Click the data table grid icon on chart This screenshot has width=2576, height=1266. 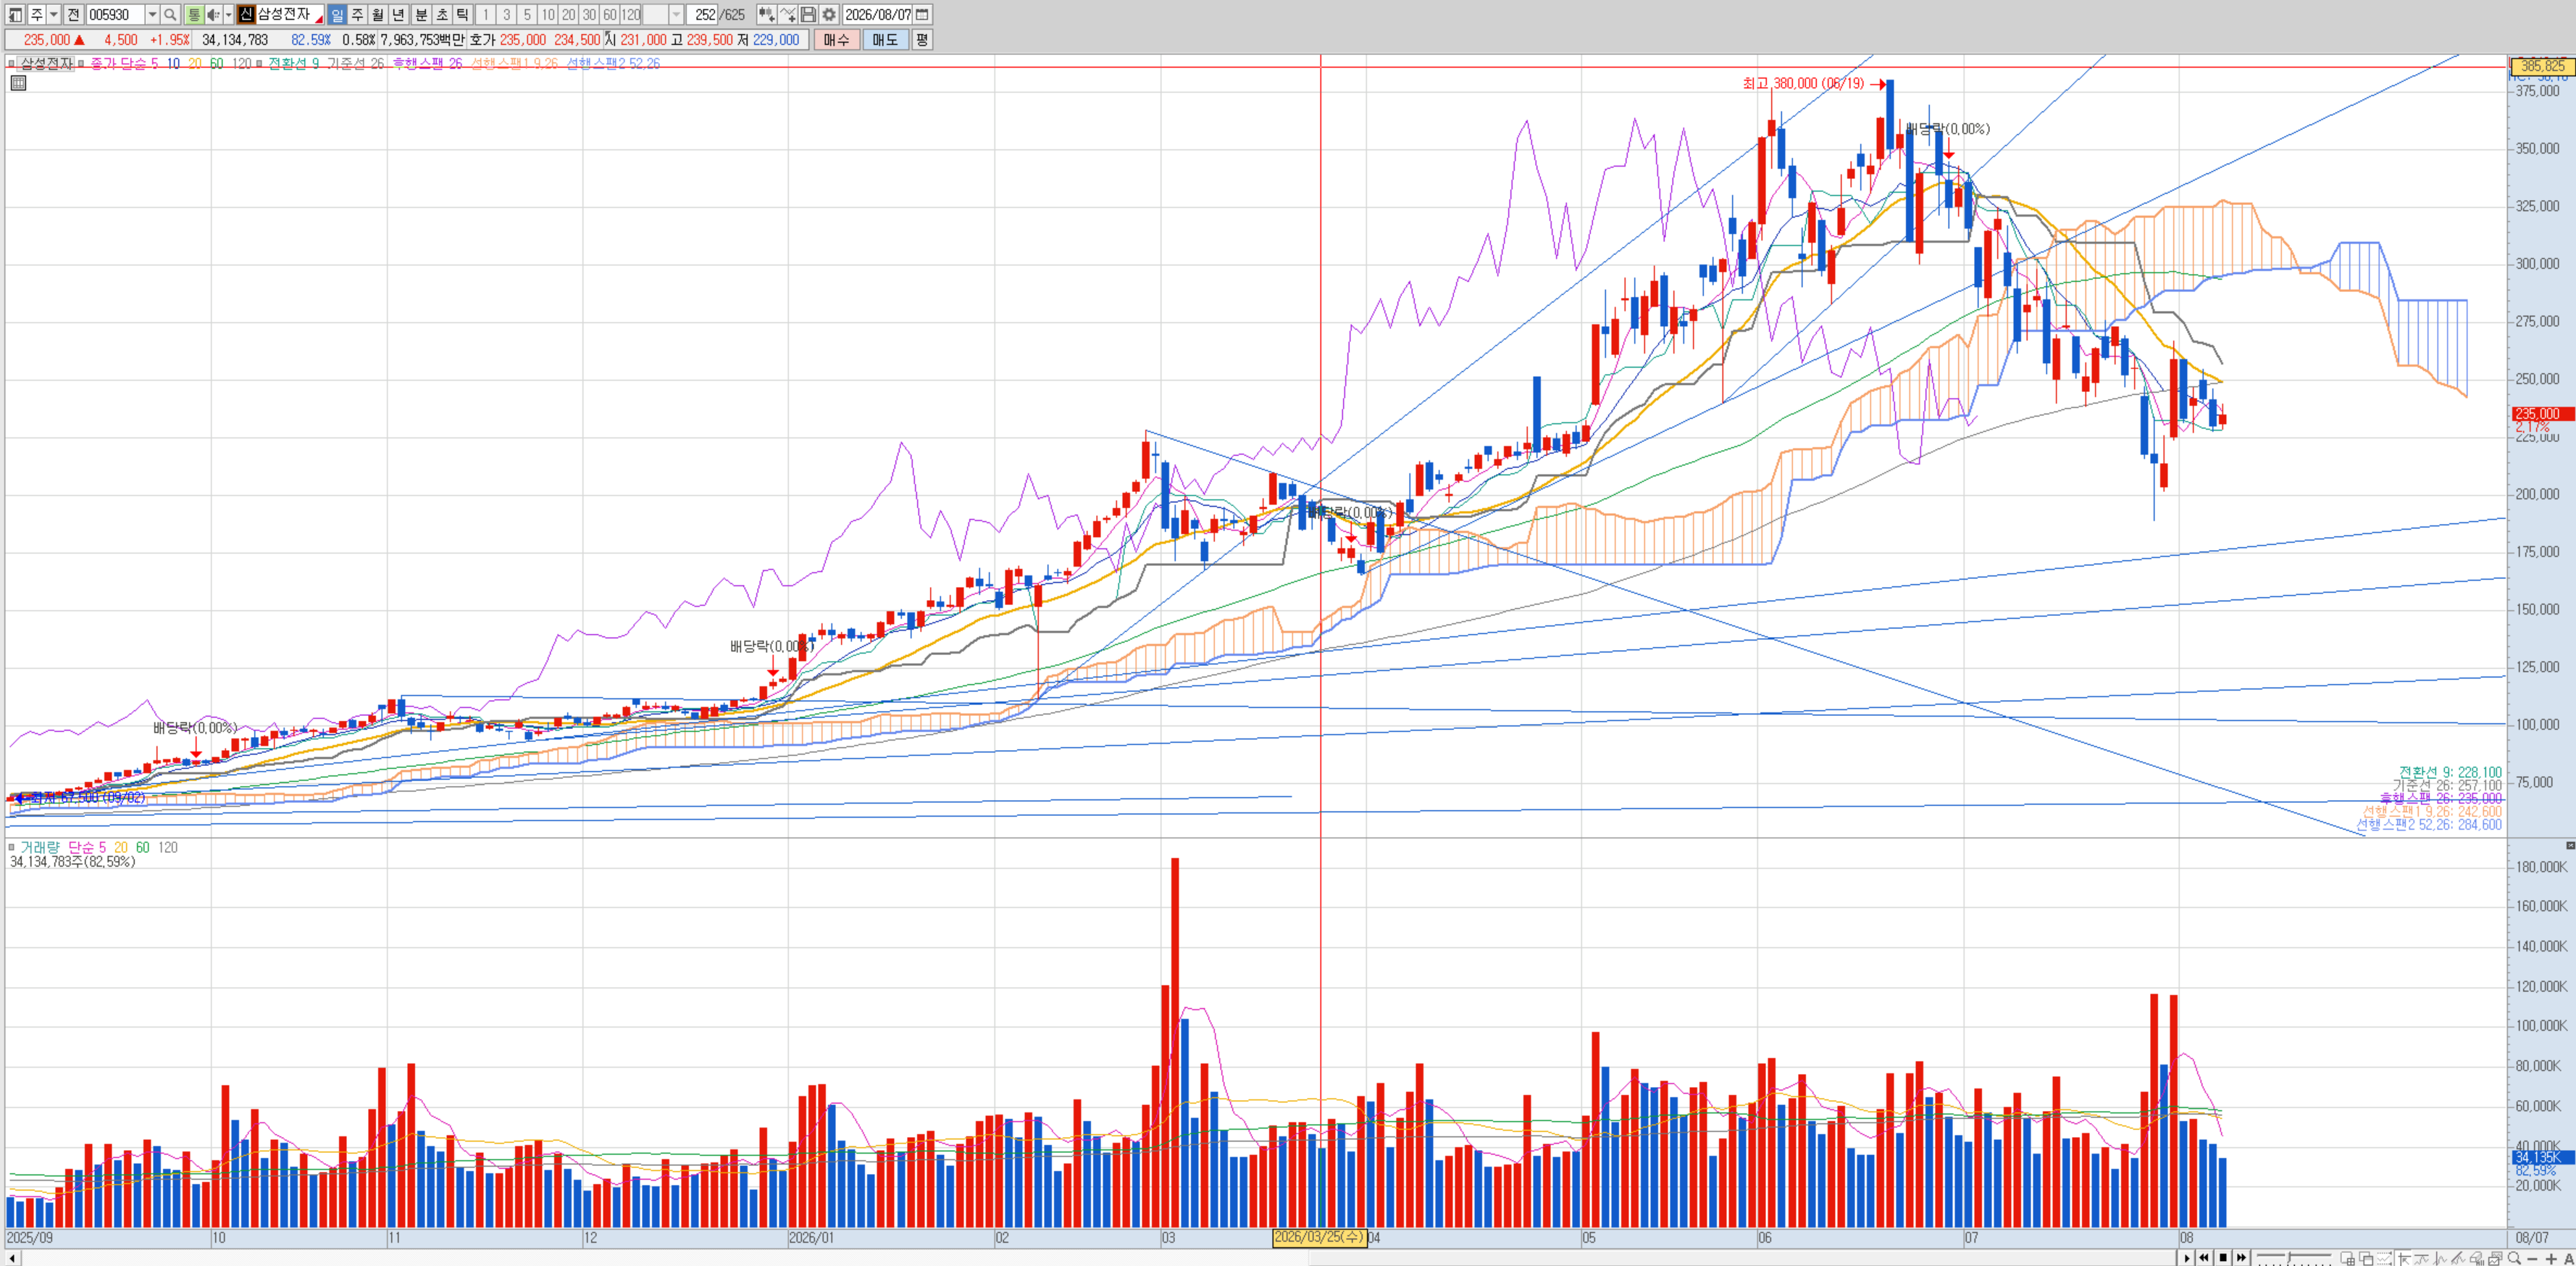18,83
